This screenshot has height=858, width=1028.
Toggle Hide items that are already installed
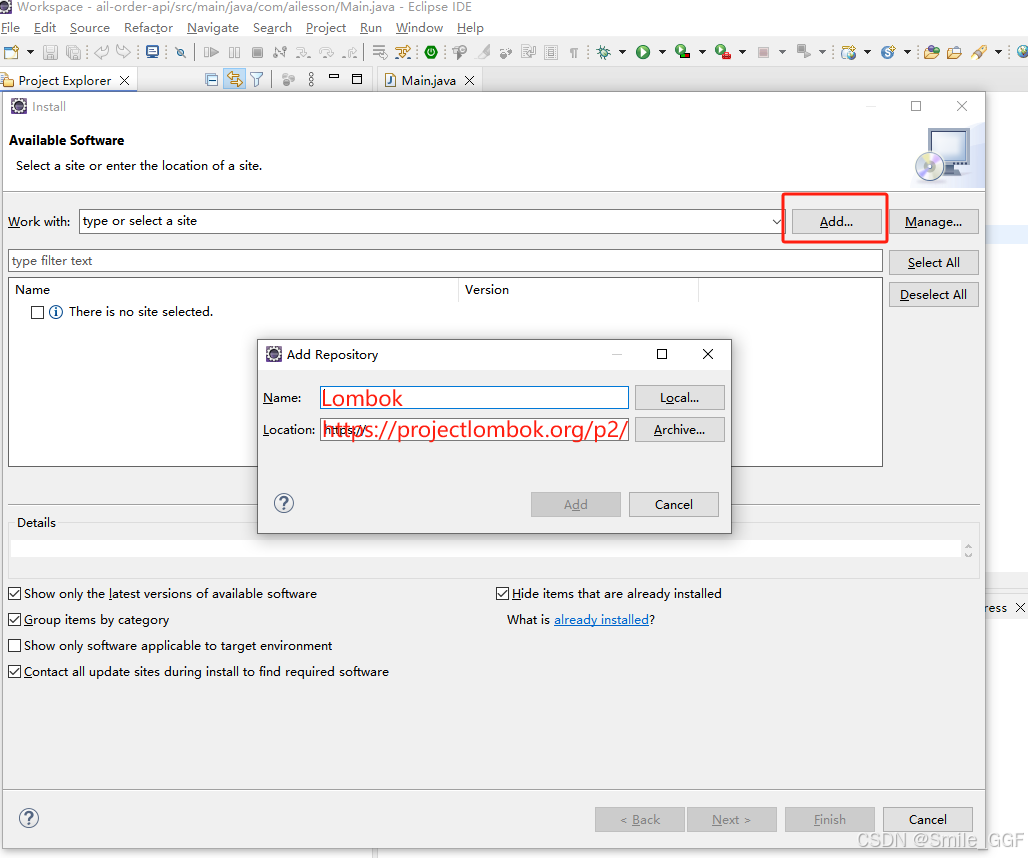[x=502, y=594]
